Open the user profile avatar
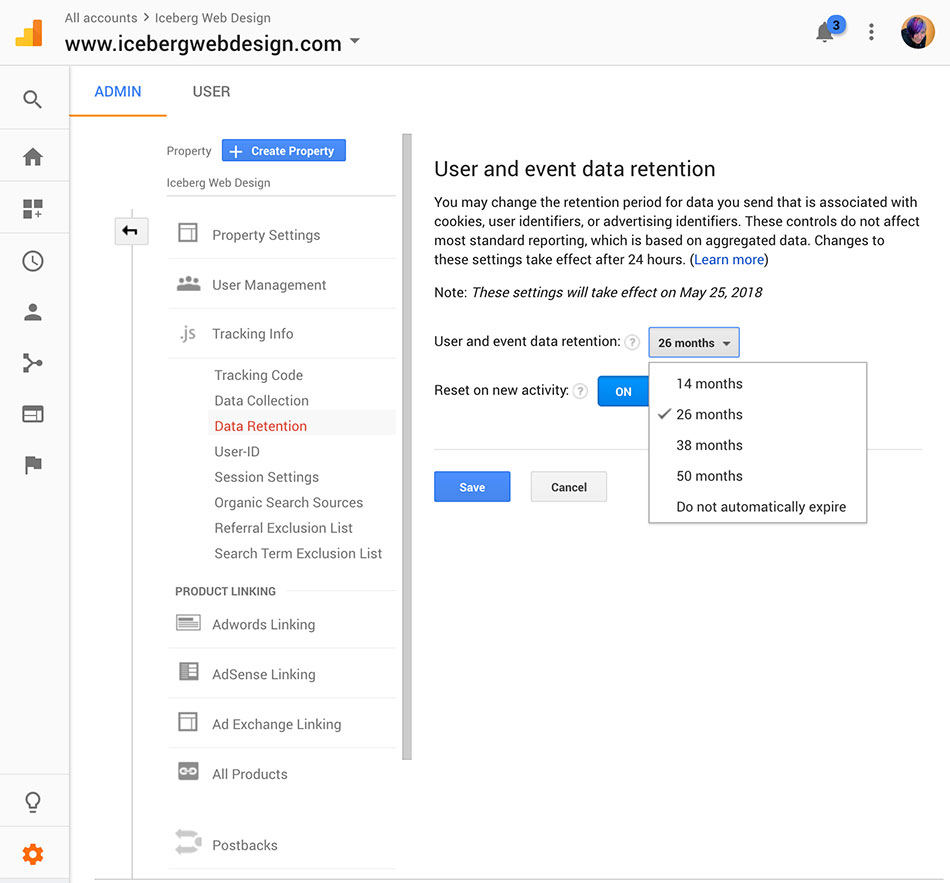 pyautogui.click(x=917, y=32)
